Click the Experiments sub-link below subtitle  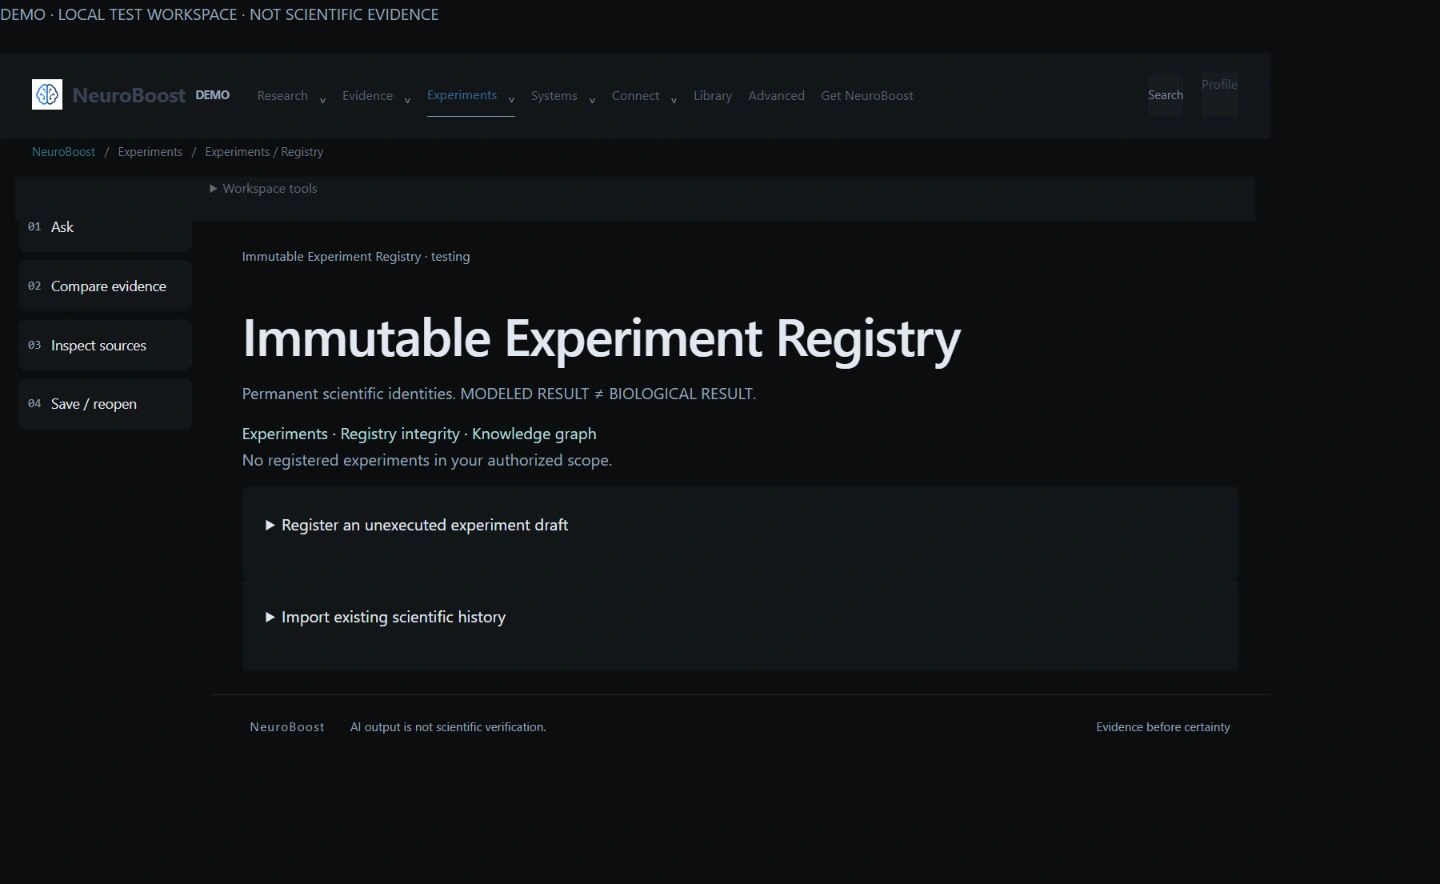point(285,434)
